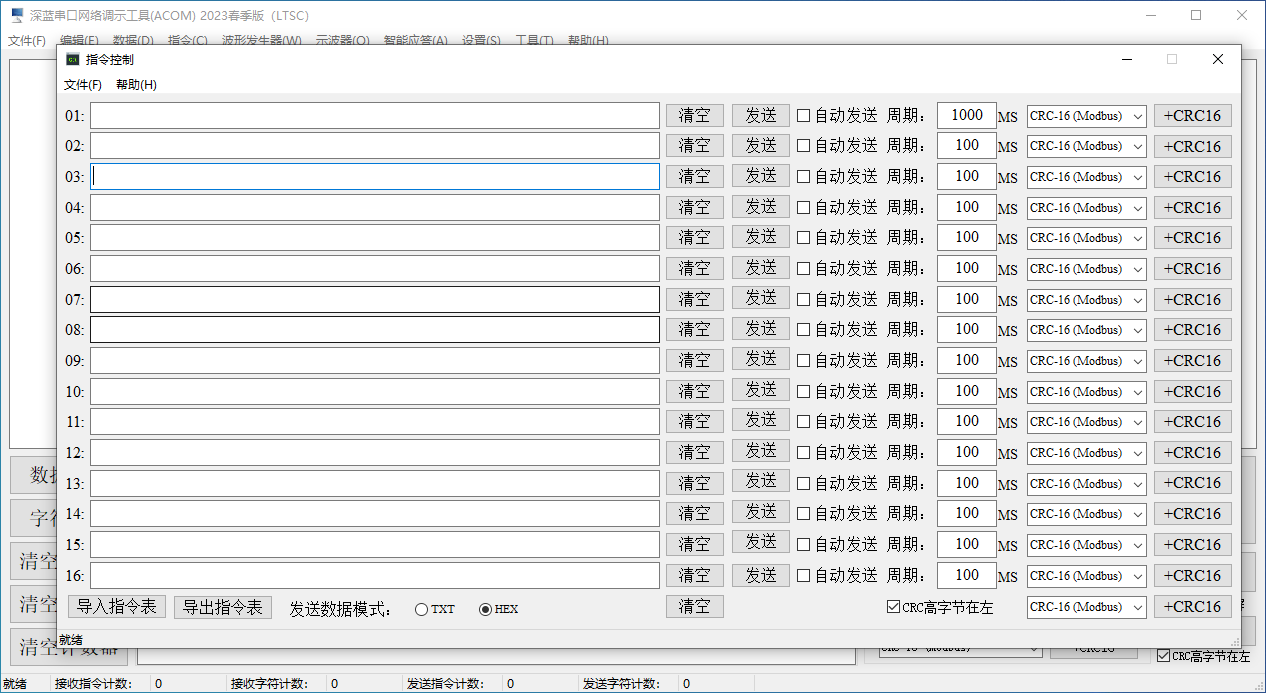Expand the CRC type dropdown on row 10
Viewport: 1266px width, 693px height.
[x=1086, y=392]
